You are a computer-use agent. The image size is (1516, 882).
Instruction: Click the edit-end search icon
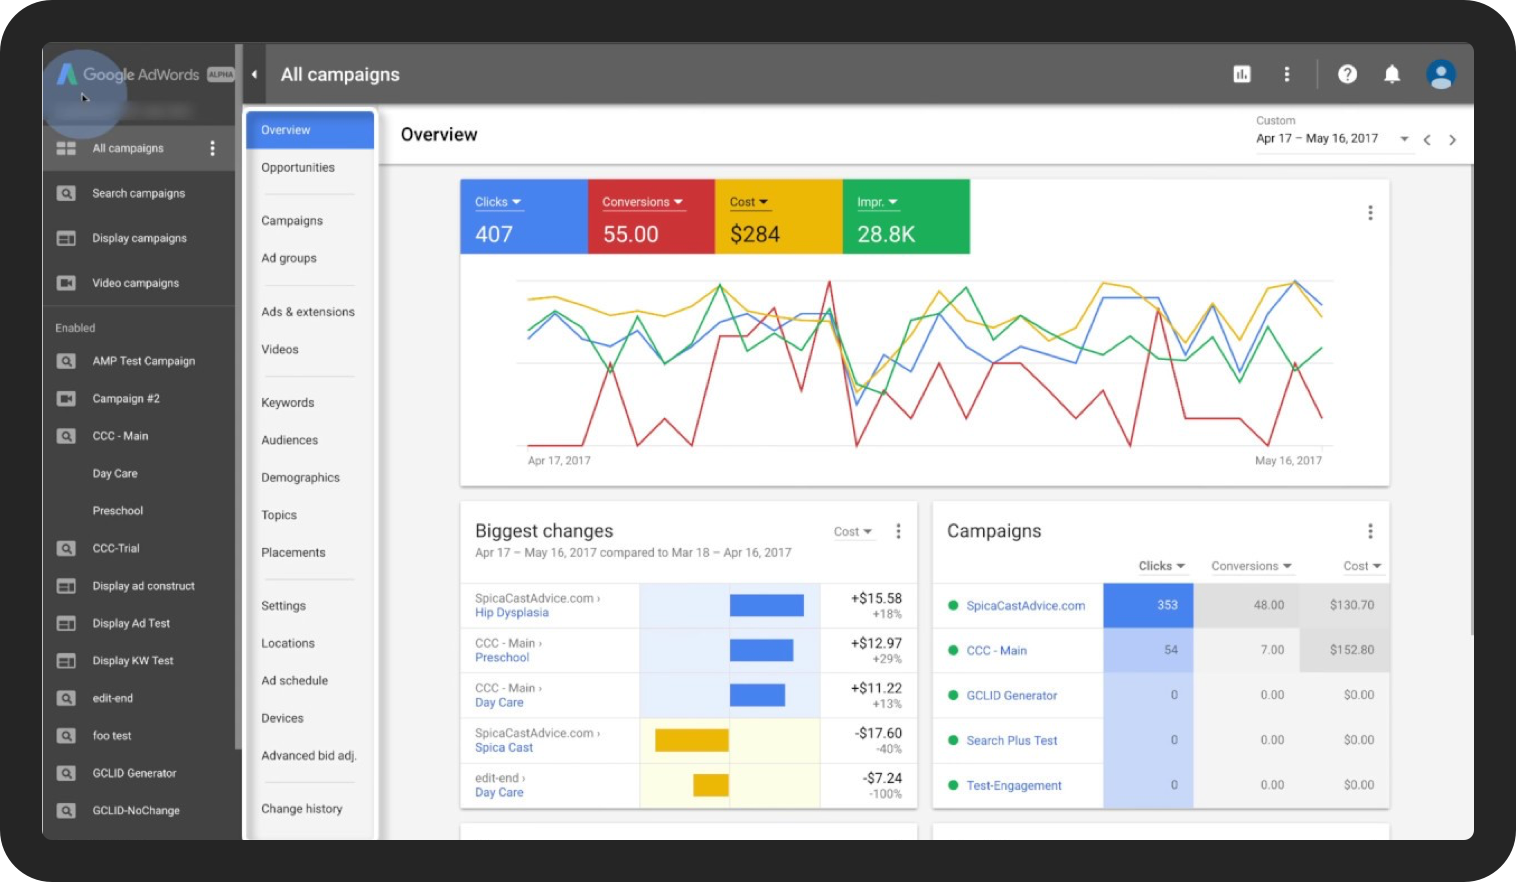66,698
